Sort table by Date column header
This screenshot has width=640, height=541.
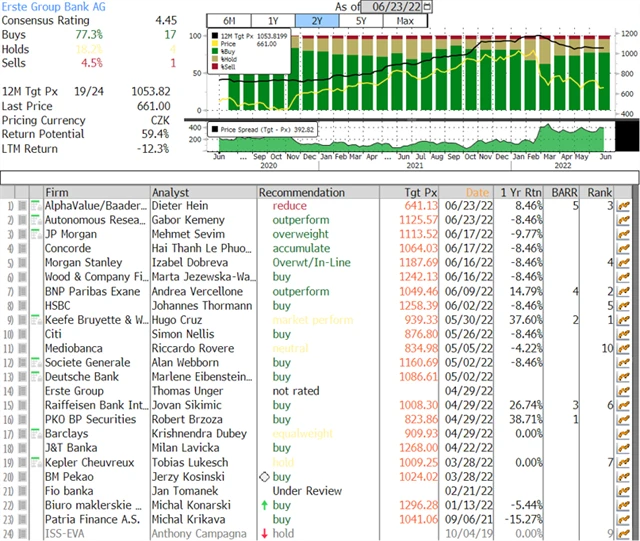pyautogui.click(x=477, y=192)
